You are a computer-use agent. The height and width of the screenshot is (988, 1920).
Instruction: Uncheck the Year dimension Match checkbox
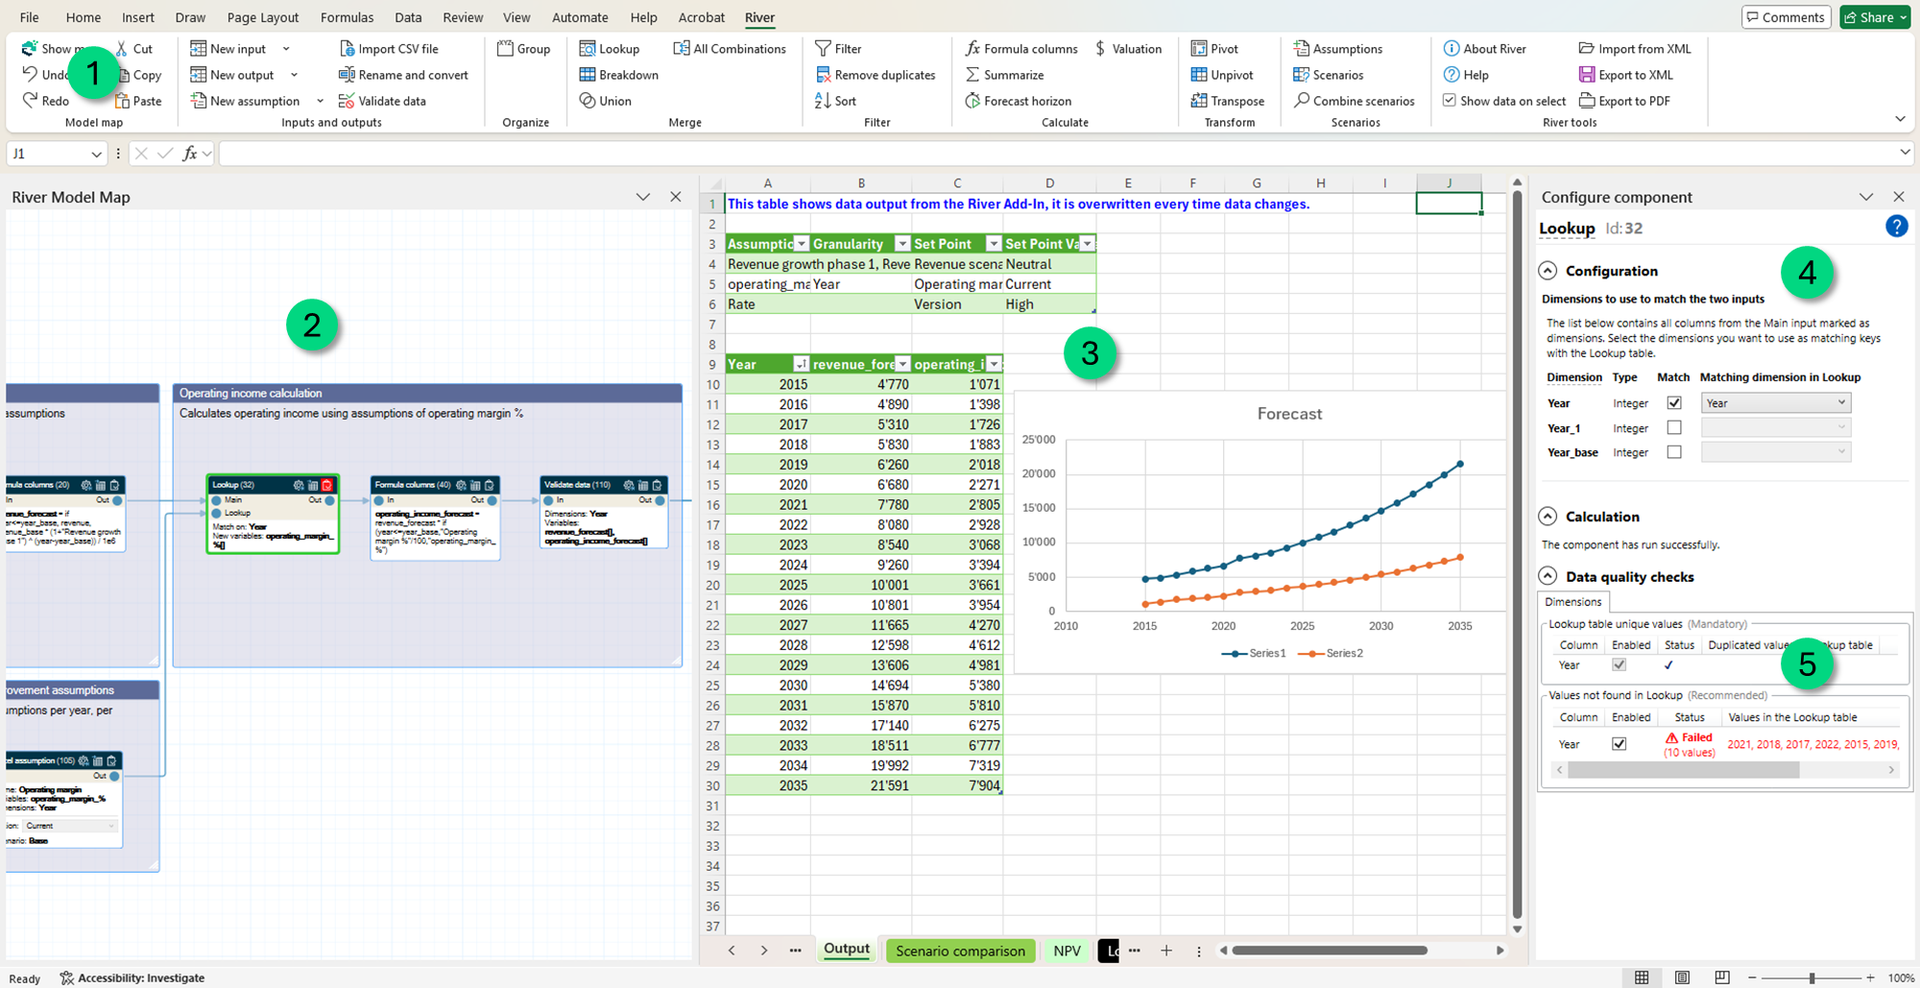[1674, 403]
